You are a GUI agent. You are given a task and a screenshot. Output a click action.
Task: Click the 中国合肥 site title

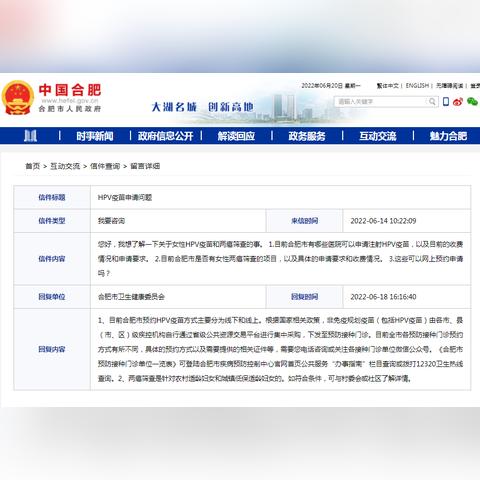tap(70, 90)
